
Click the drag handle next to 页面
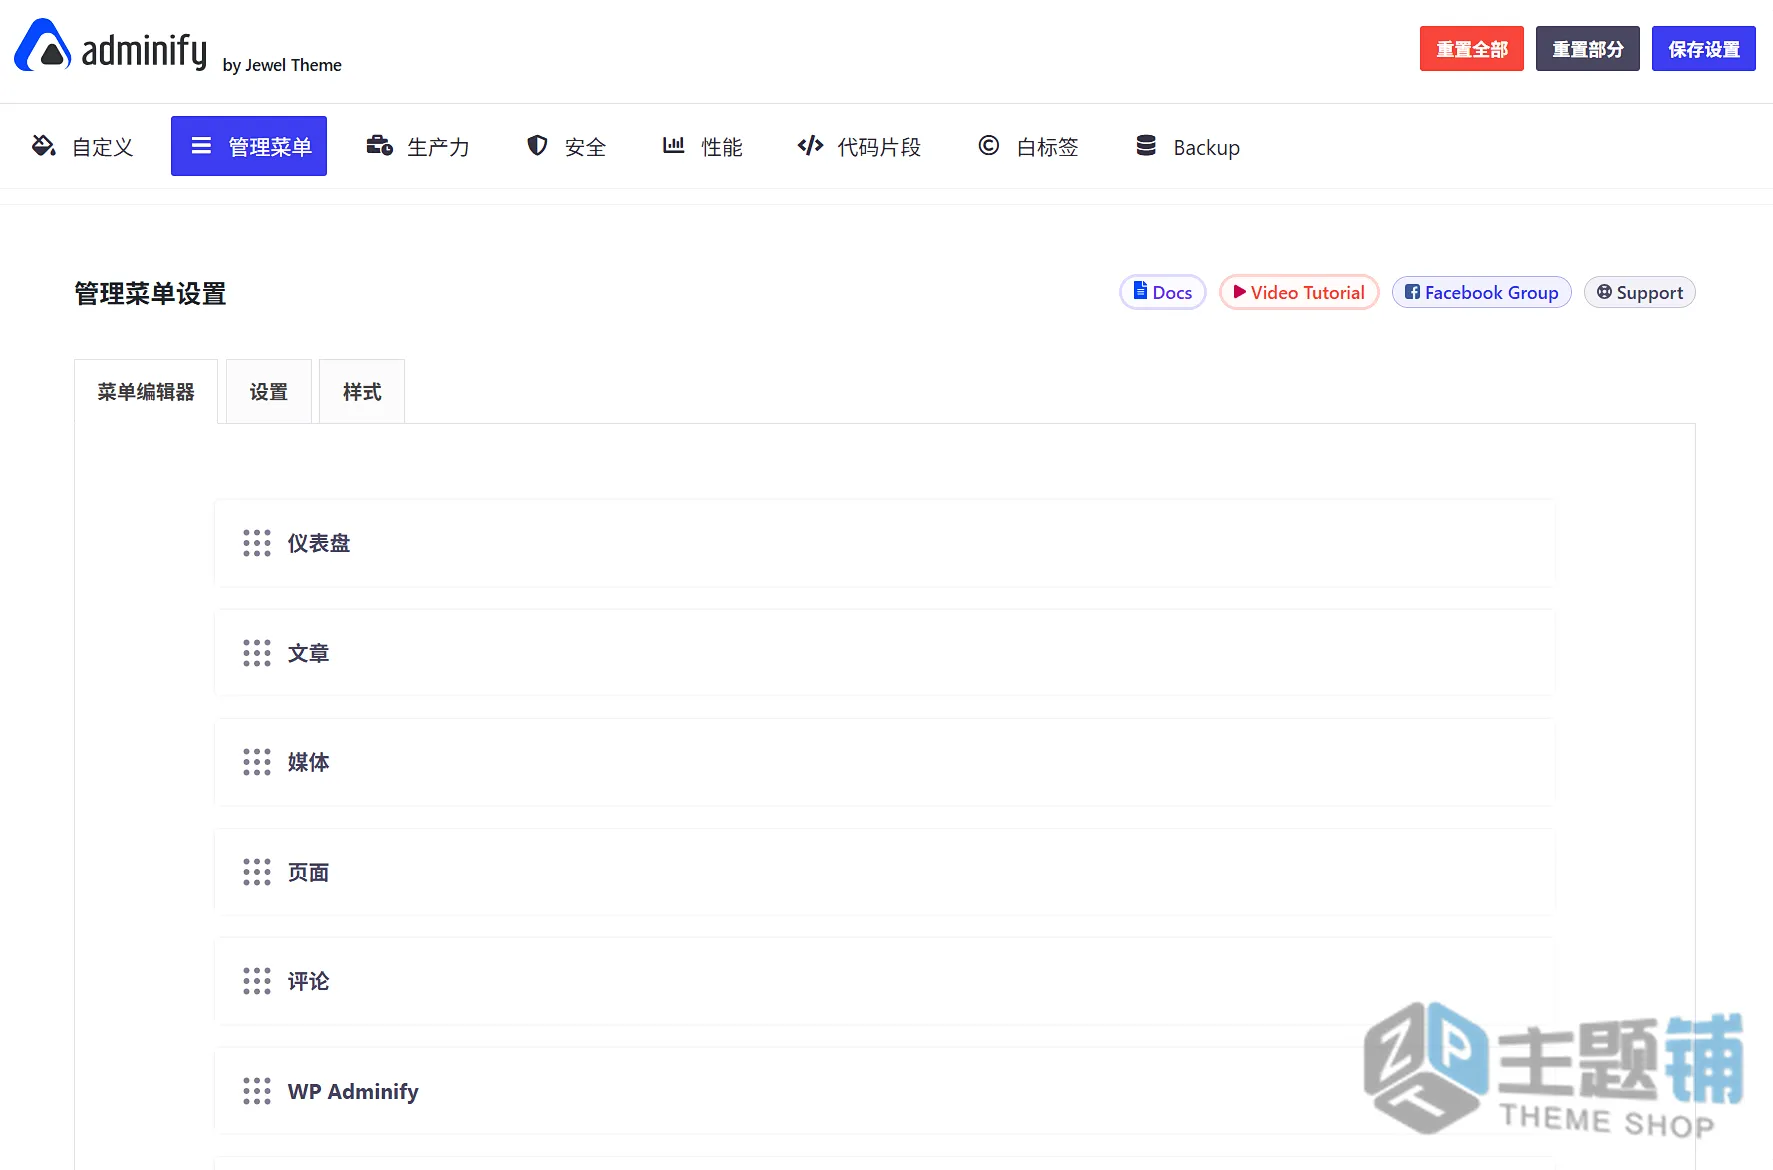tap(257, 872)
